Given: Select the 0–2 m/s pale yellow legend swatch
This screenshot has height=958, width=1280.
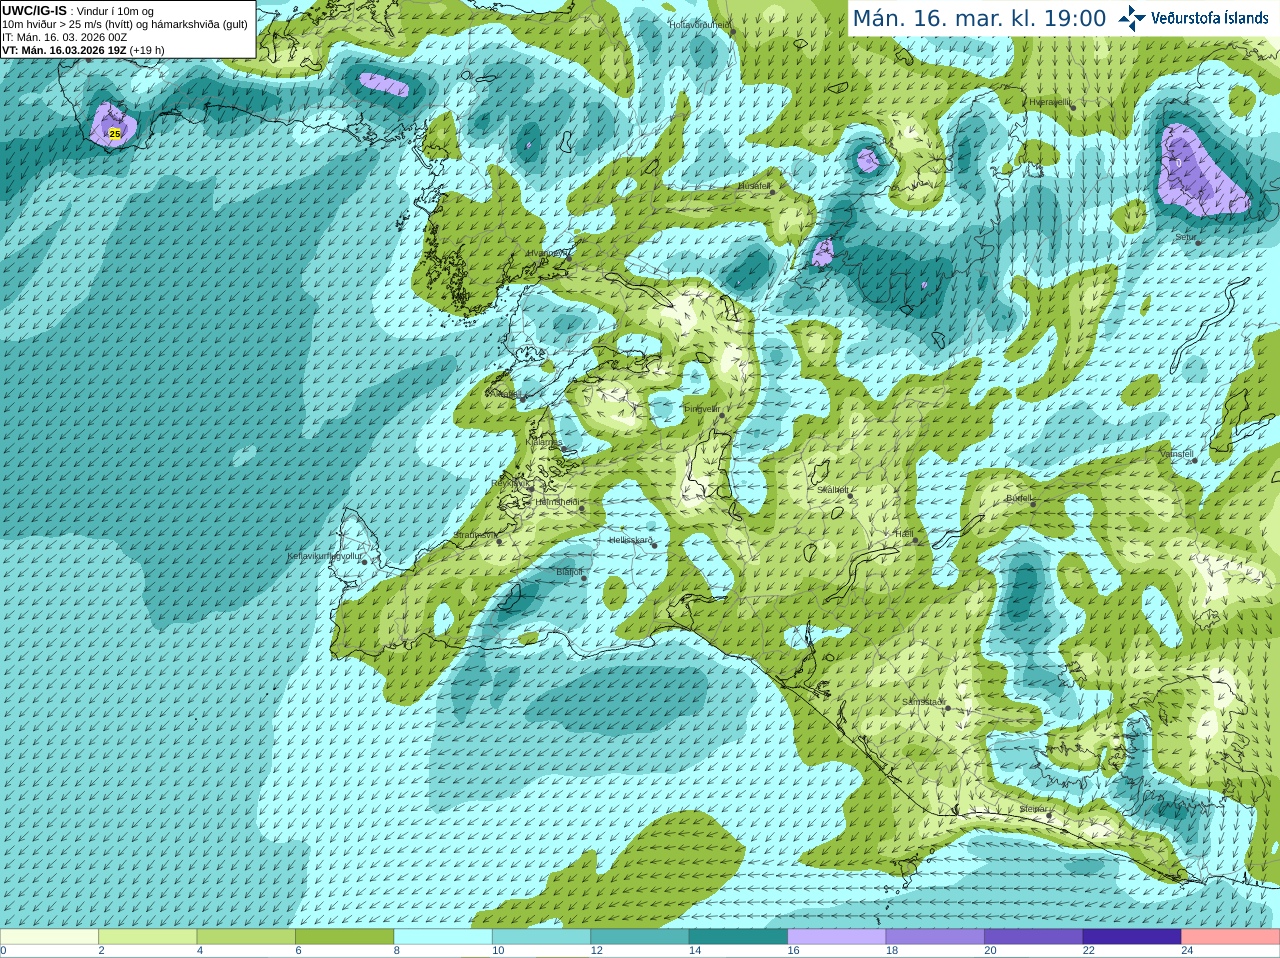Looking at the screenshot, I should point(49,937).
